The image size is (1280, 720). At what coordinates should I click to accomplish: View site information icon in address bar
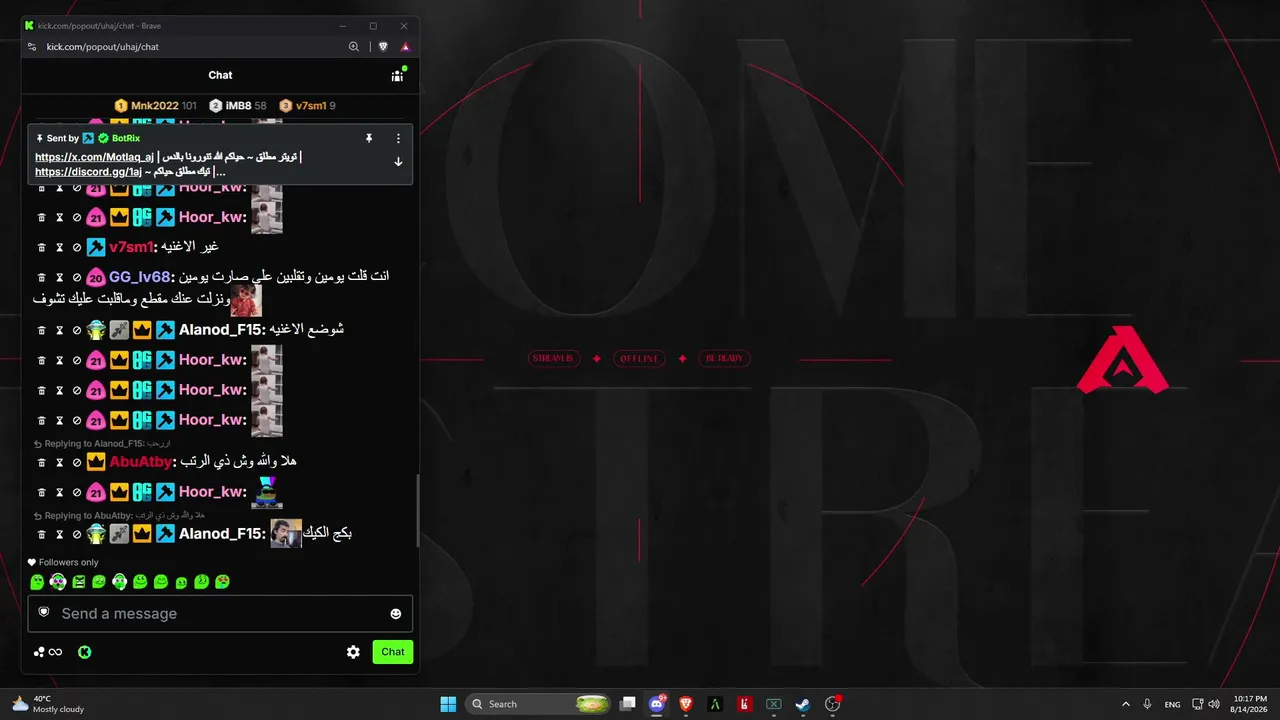pyautogui.click(x=32, y=46)
